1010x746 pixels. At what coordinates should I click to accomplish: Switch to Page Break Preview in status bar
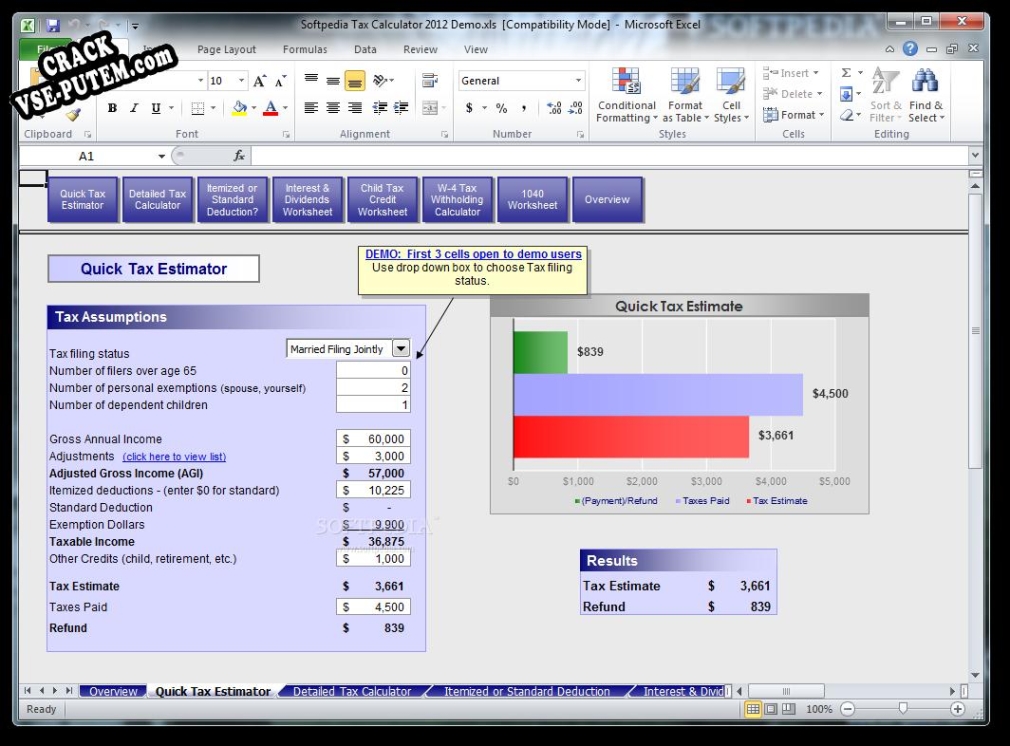788,709
